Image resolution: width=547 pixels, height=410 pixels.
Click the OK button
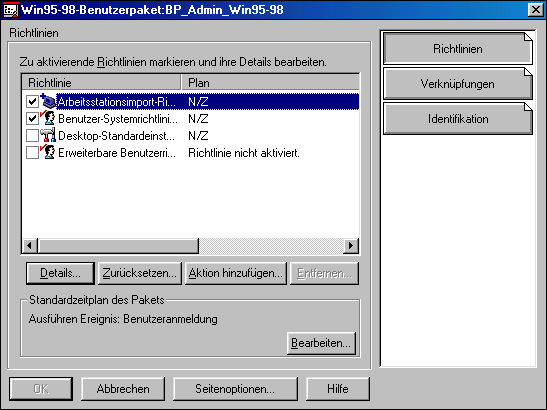41,389
